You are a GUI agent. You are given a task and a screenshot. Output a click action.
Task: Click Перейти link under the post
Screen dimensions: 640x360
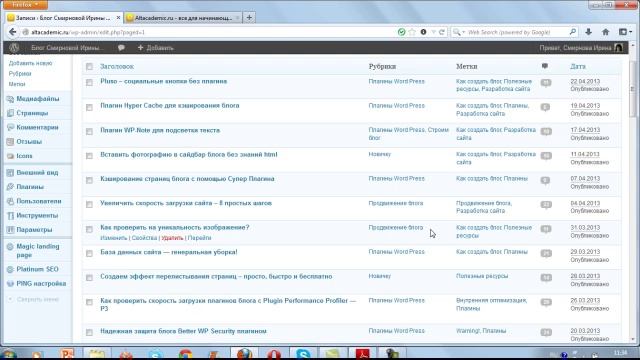coord(199,238)
